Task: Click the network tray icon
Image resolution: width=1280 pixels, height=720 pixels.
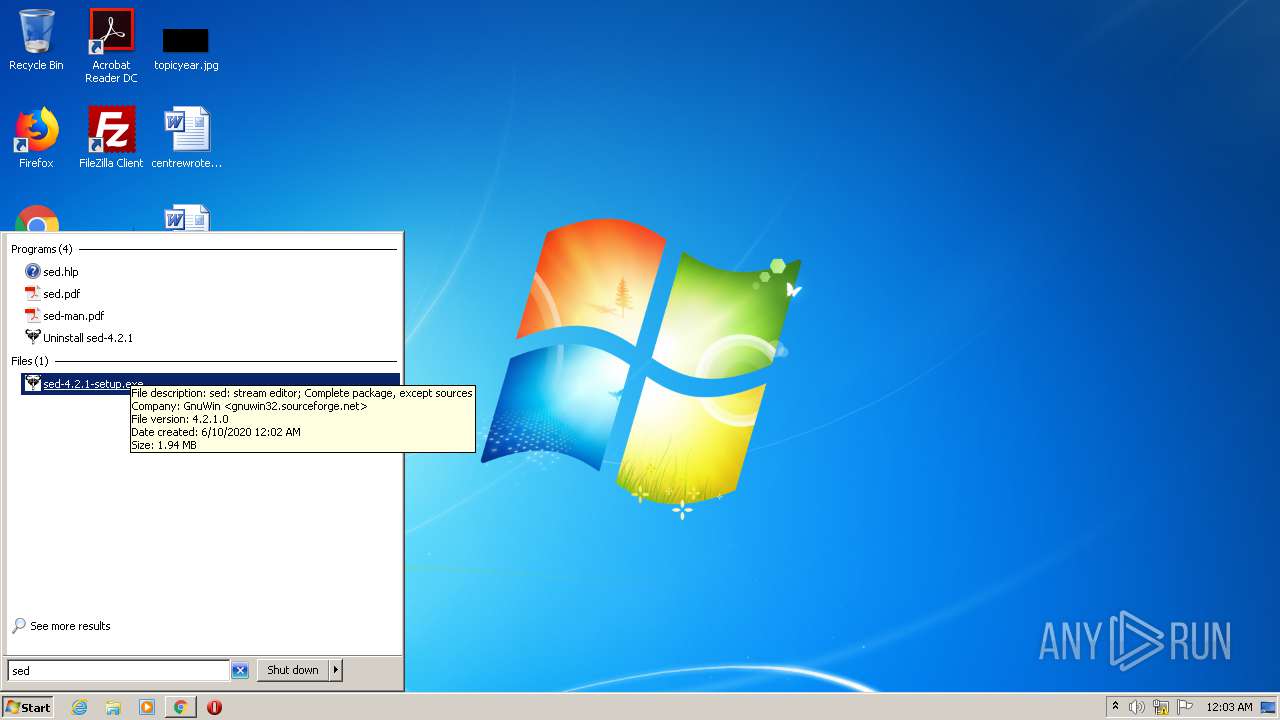Action: coord(1161,707)
